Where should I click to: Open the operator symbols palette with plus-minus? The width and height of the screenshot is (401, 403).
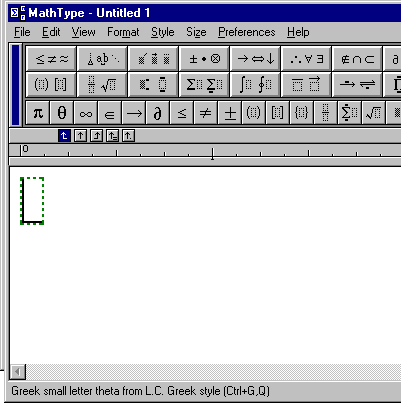coord(204,59)
